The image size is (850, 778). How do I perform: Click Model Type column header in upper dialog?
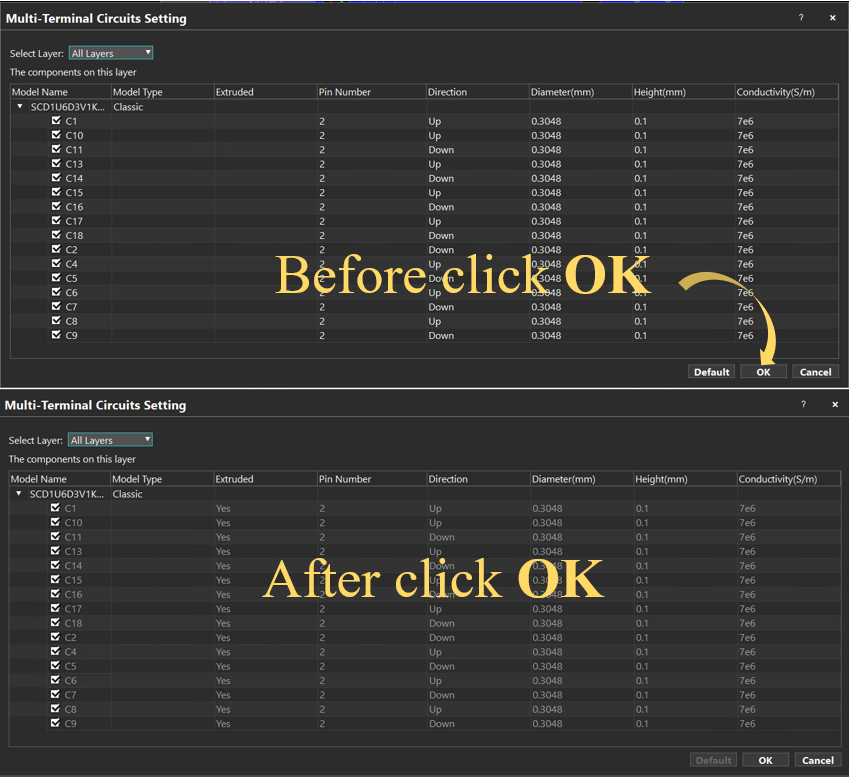point(163,92)
